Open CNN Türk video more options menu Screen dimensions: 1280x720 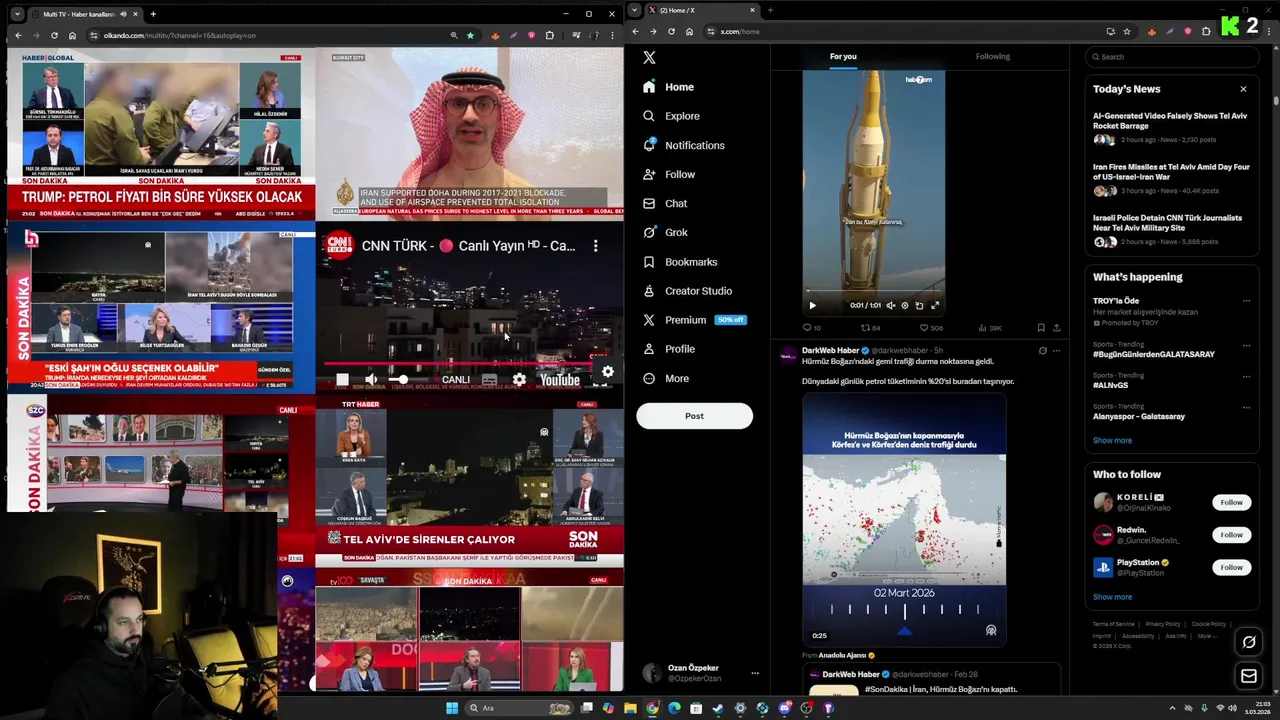click(x=595, y=246)
